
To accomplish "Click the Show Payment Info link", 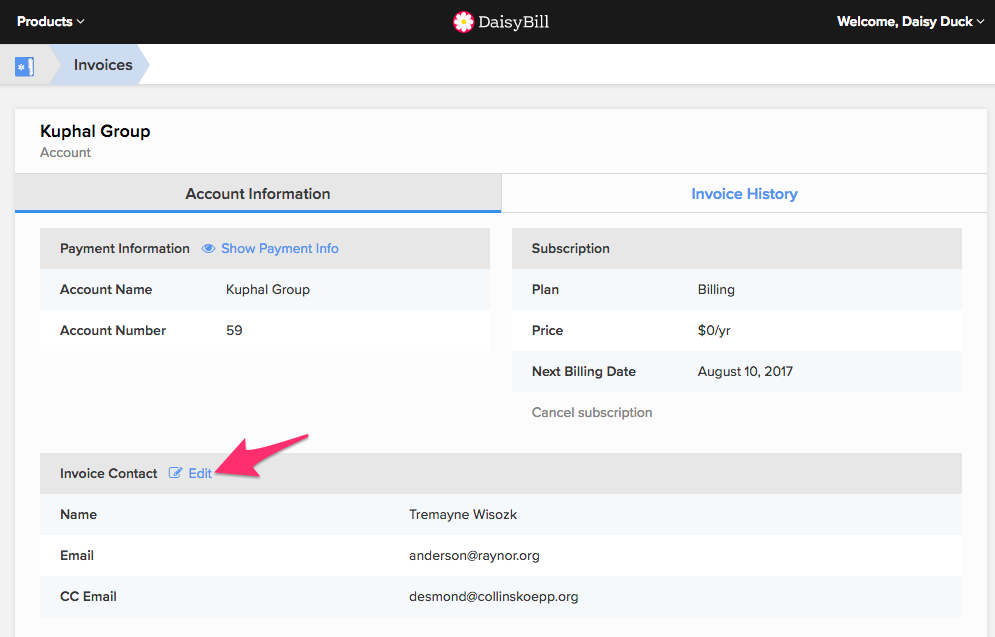I will coord(279,249).
